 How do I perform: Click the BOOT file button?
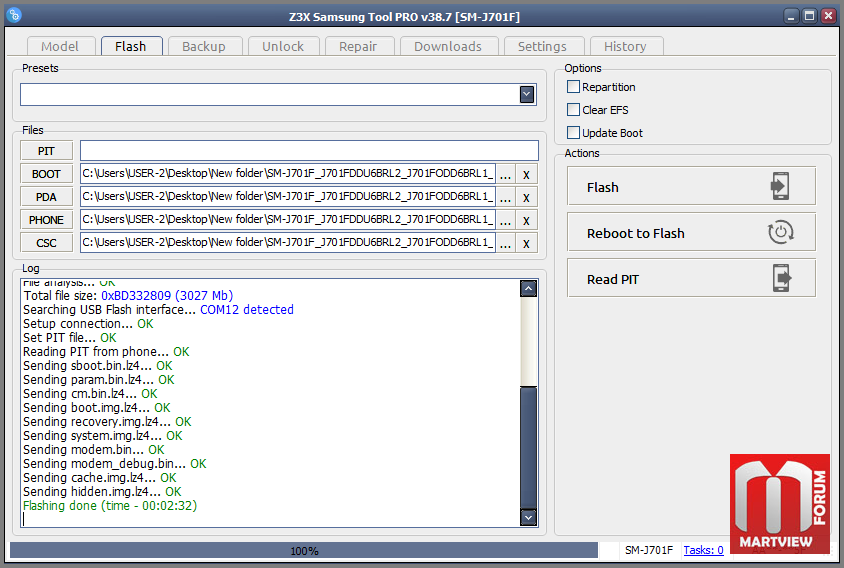[46, 174]
